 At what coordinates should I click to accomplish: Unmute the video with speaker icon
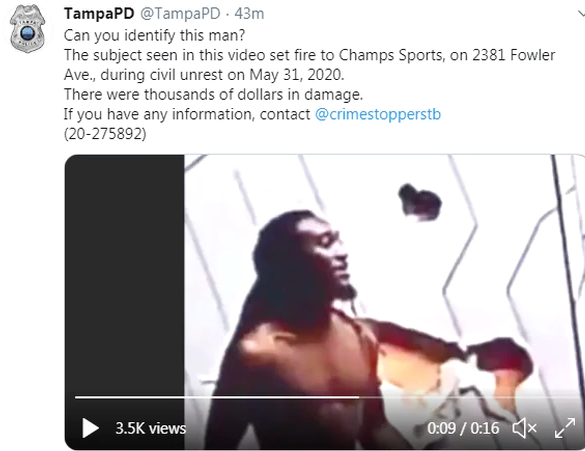tap(524, 428)
